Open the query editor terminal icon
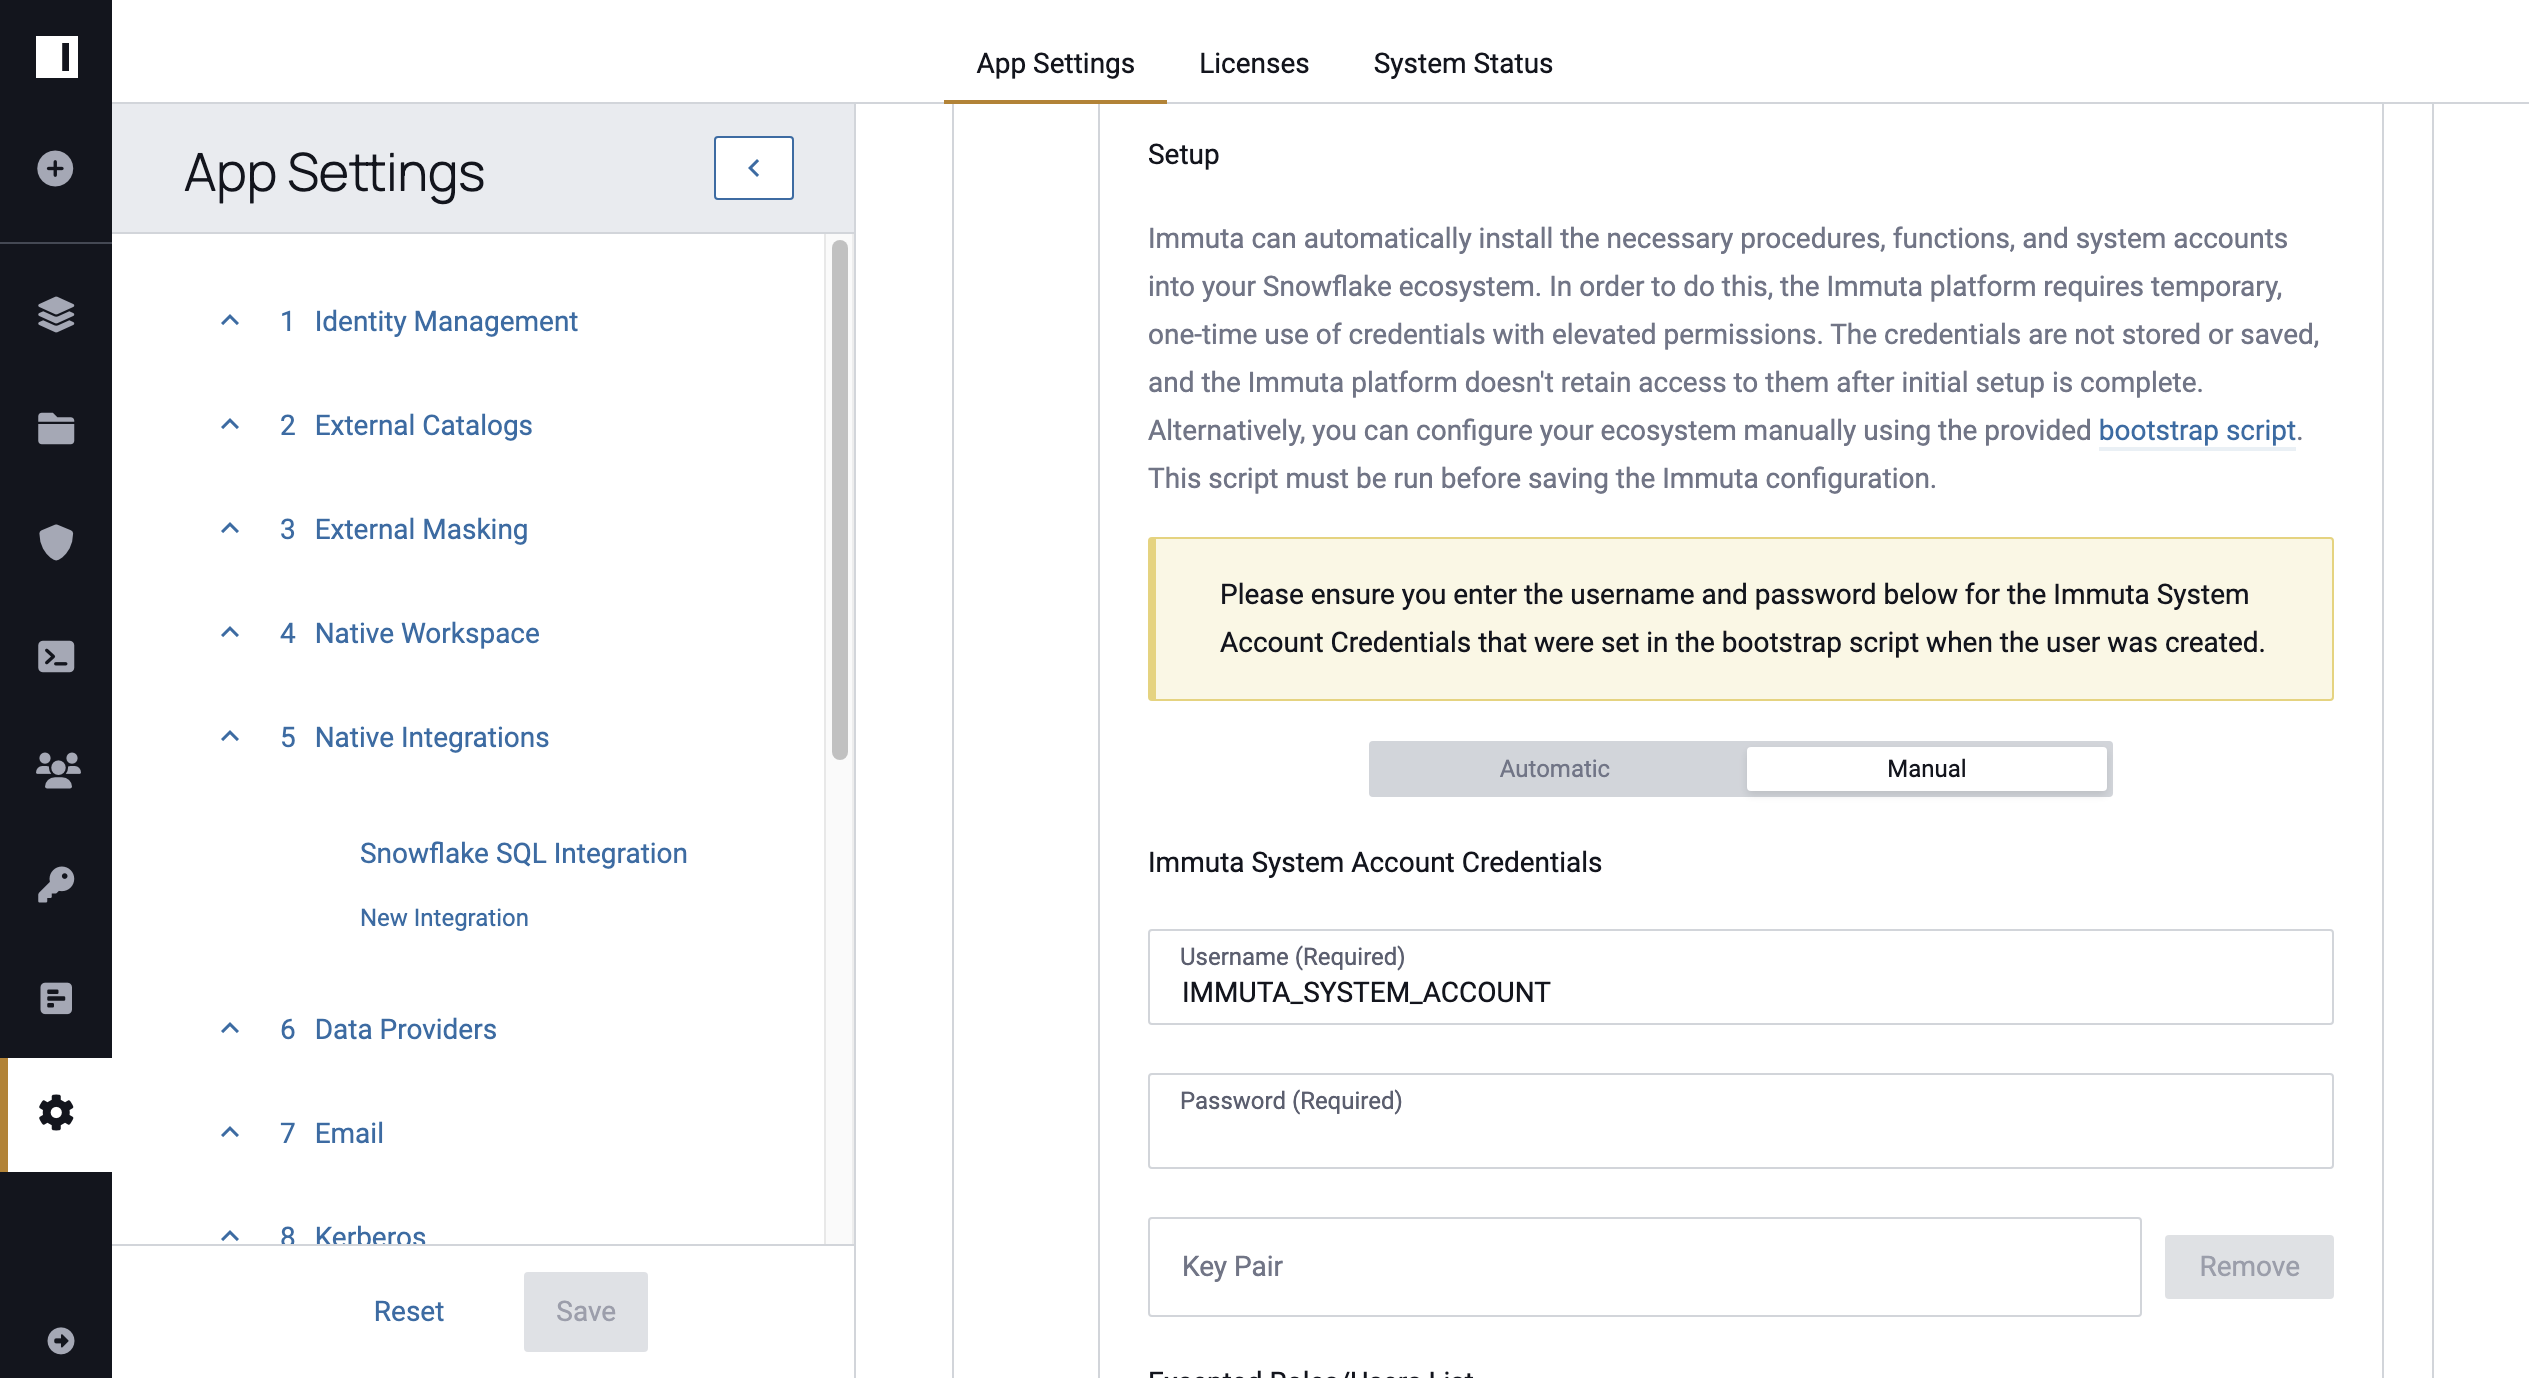This screenshot has height=1378, width=2529. [x=56, y=656]
